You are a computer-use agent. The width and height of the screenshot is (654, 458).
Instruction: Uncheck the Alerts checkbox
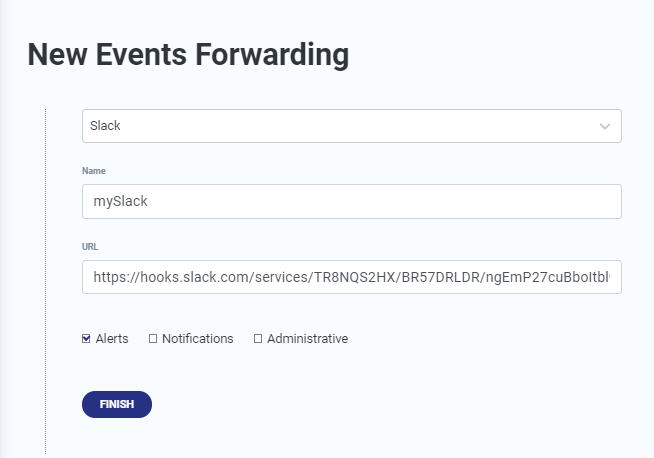click(x=86, y=339)
